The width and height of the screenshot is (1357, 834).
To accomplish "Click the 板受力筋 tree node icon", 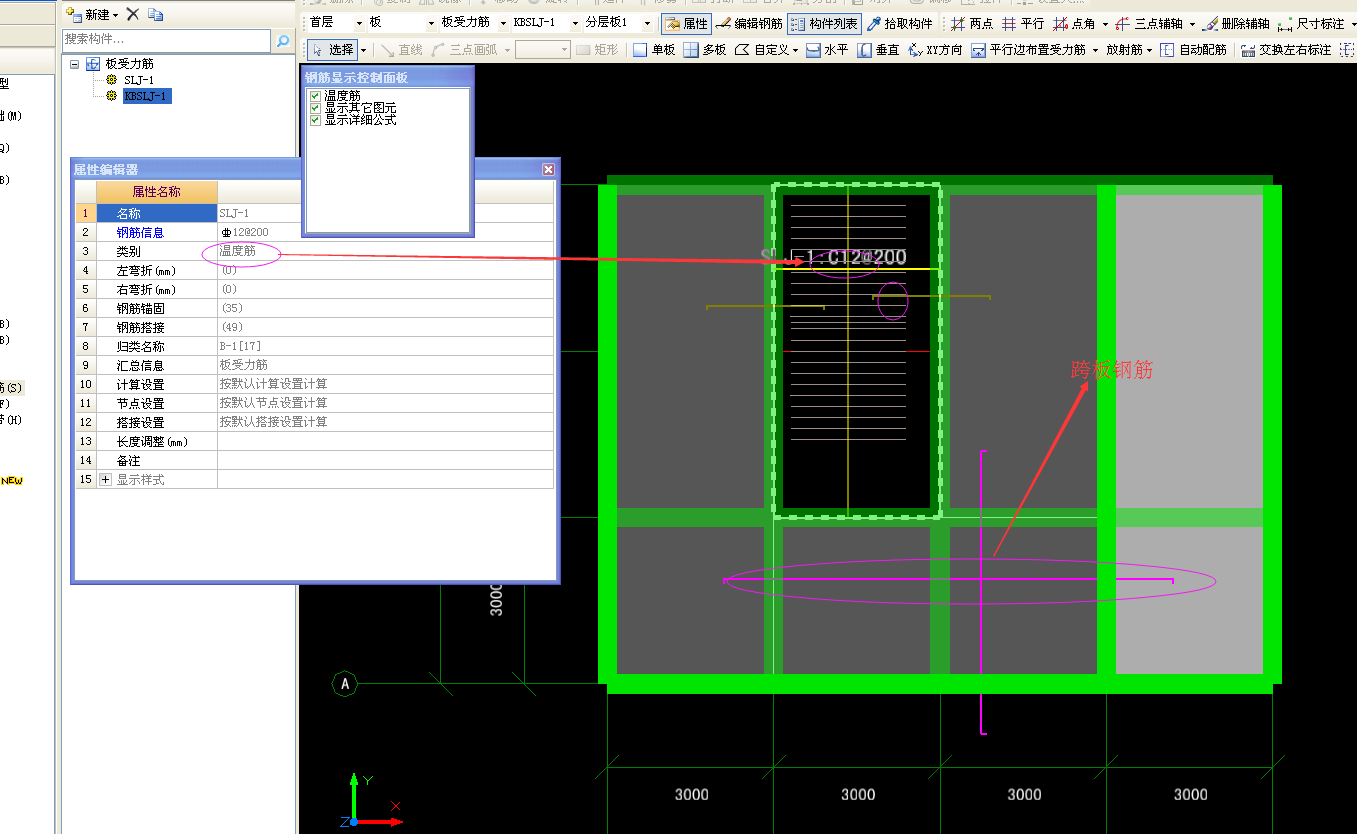I will (93, 64).
